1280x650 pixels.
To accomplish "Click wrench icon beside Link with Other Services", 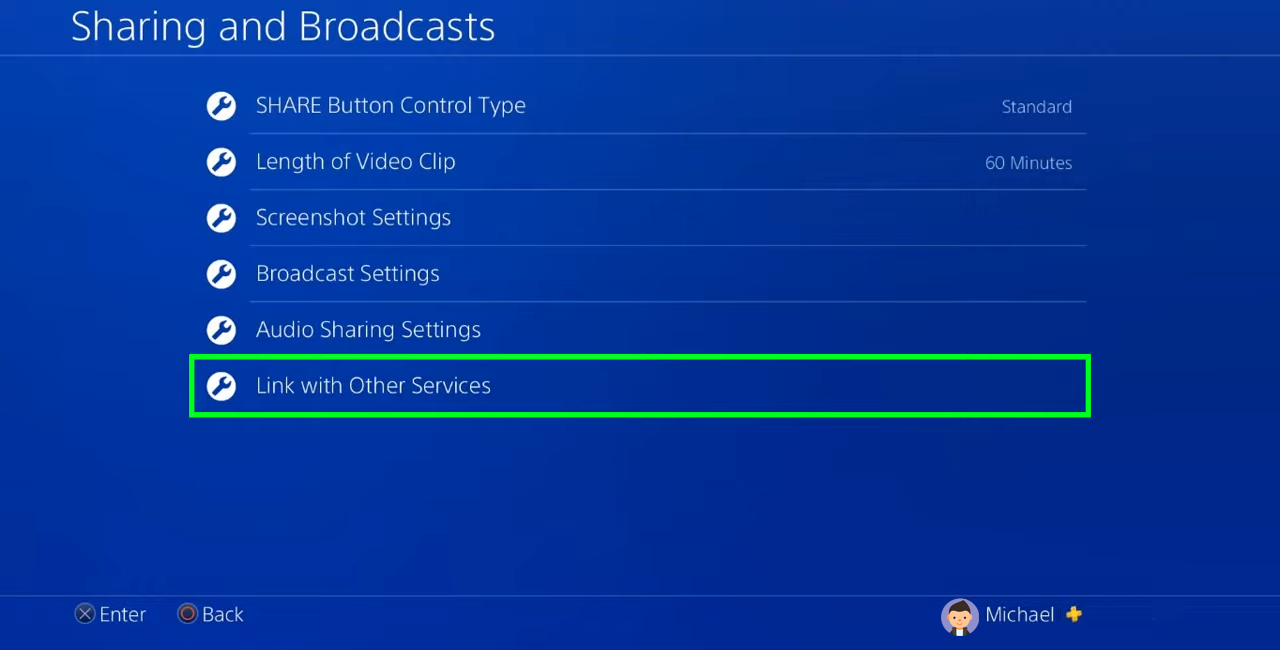I will click(x=221, y=386).
